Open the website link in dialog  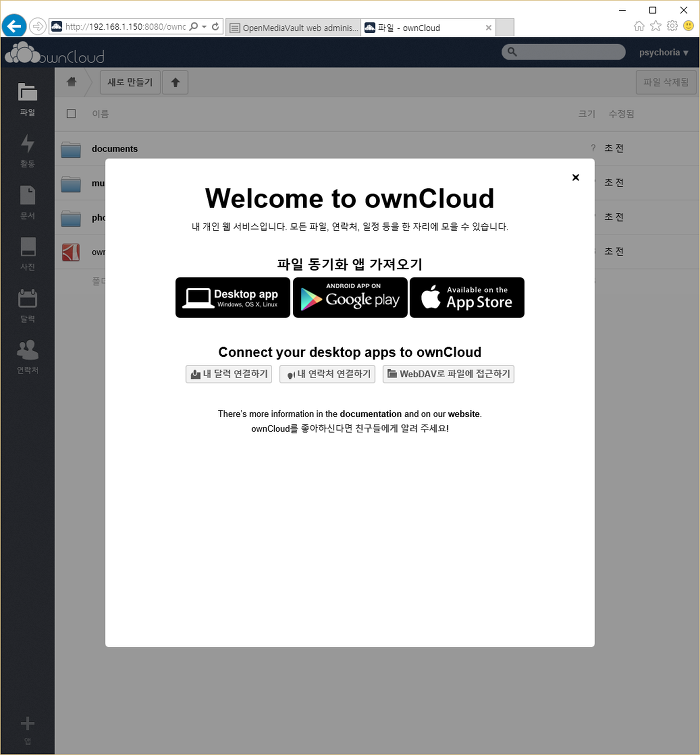pyautogui.click(x=464, y=414)
